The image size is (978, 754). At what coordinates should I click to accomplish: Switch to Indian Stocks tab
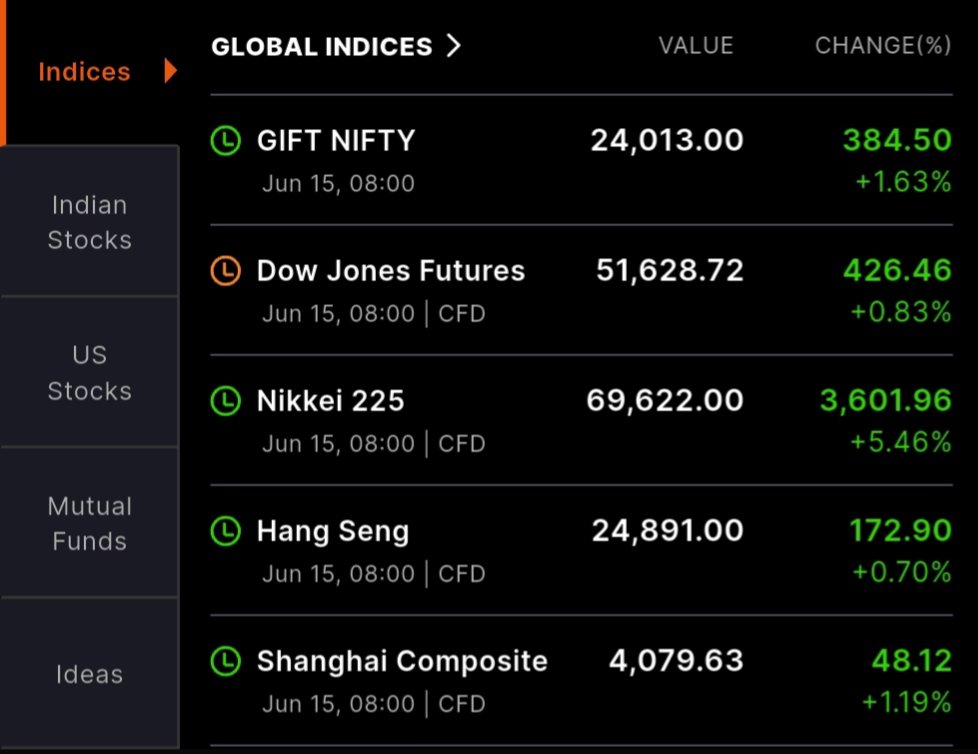pos(90,222)
